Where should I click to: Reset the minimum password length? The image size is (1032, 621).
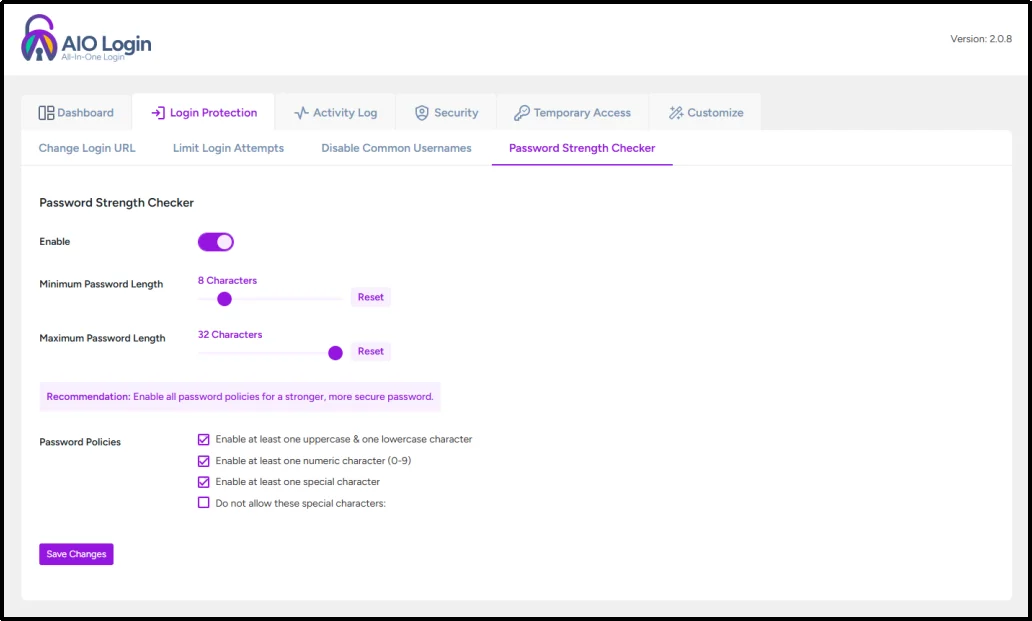click(370, 296)
